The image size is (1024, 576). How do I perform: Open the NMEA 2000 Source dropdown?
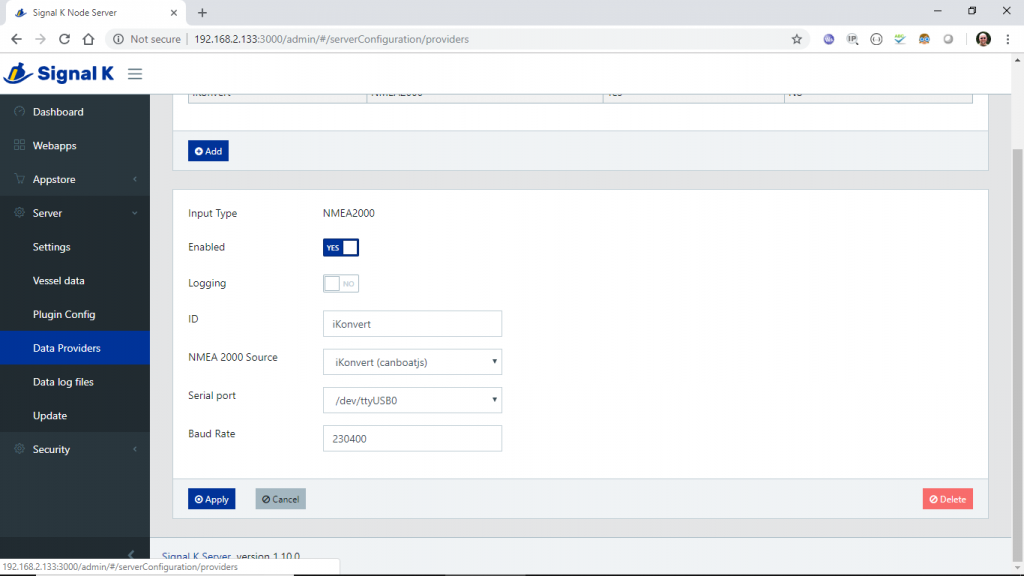click(x=412, y=362)
